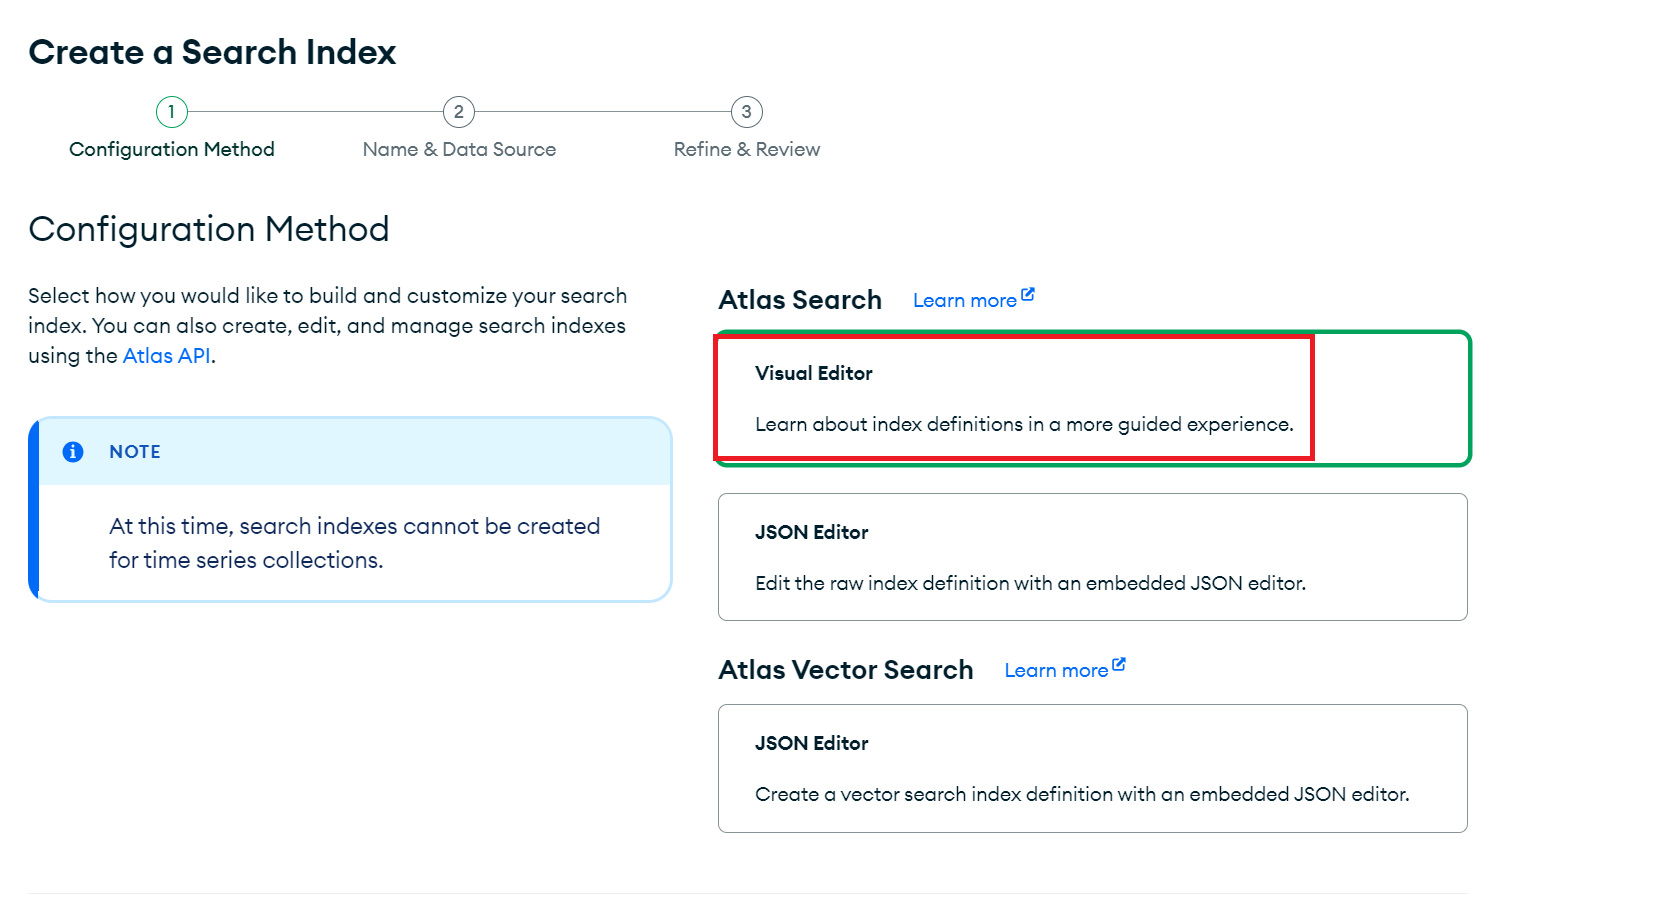Click the time series collections note text

(x=354, y=543)
